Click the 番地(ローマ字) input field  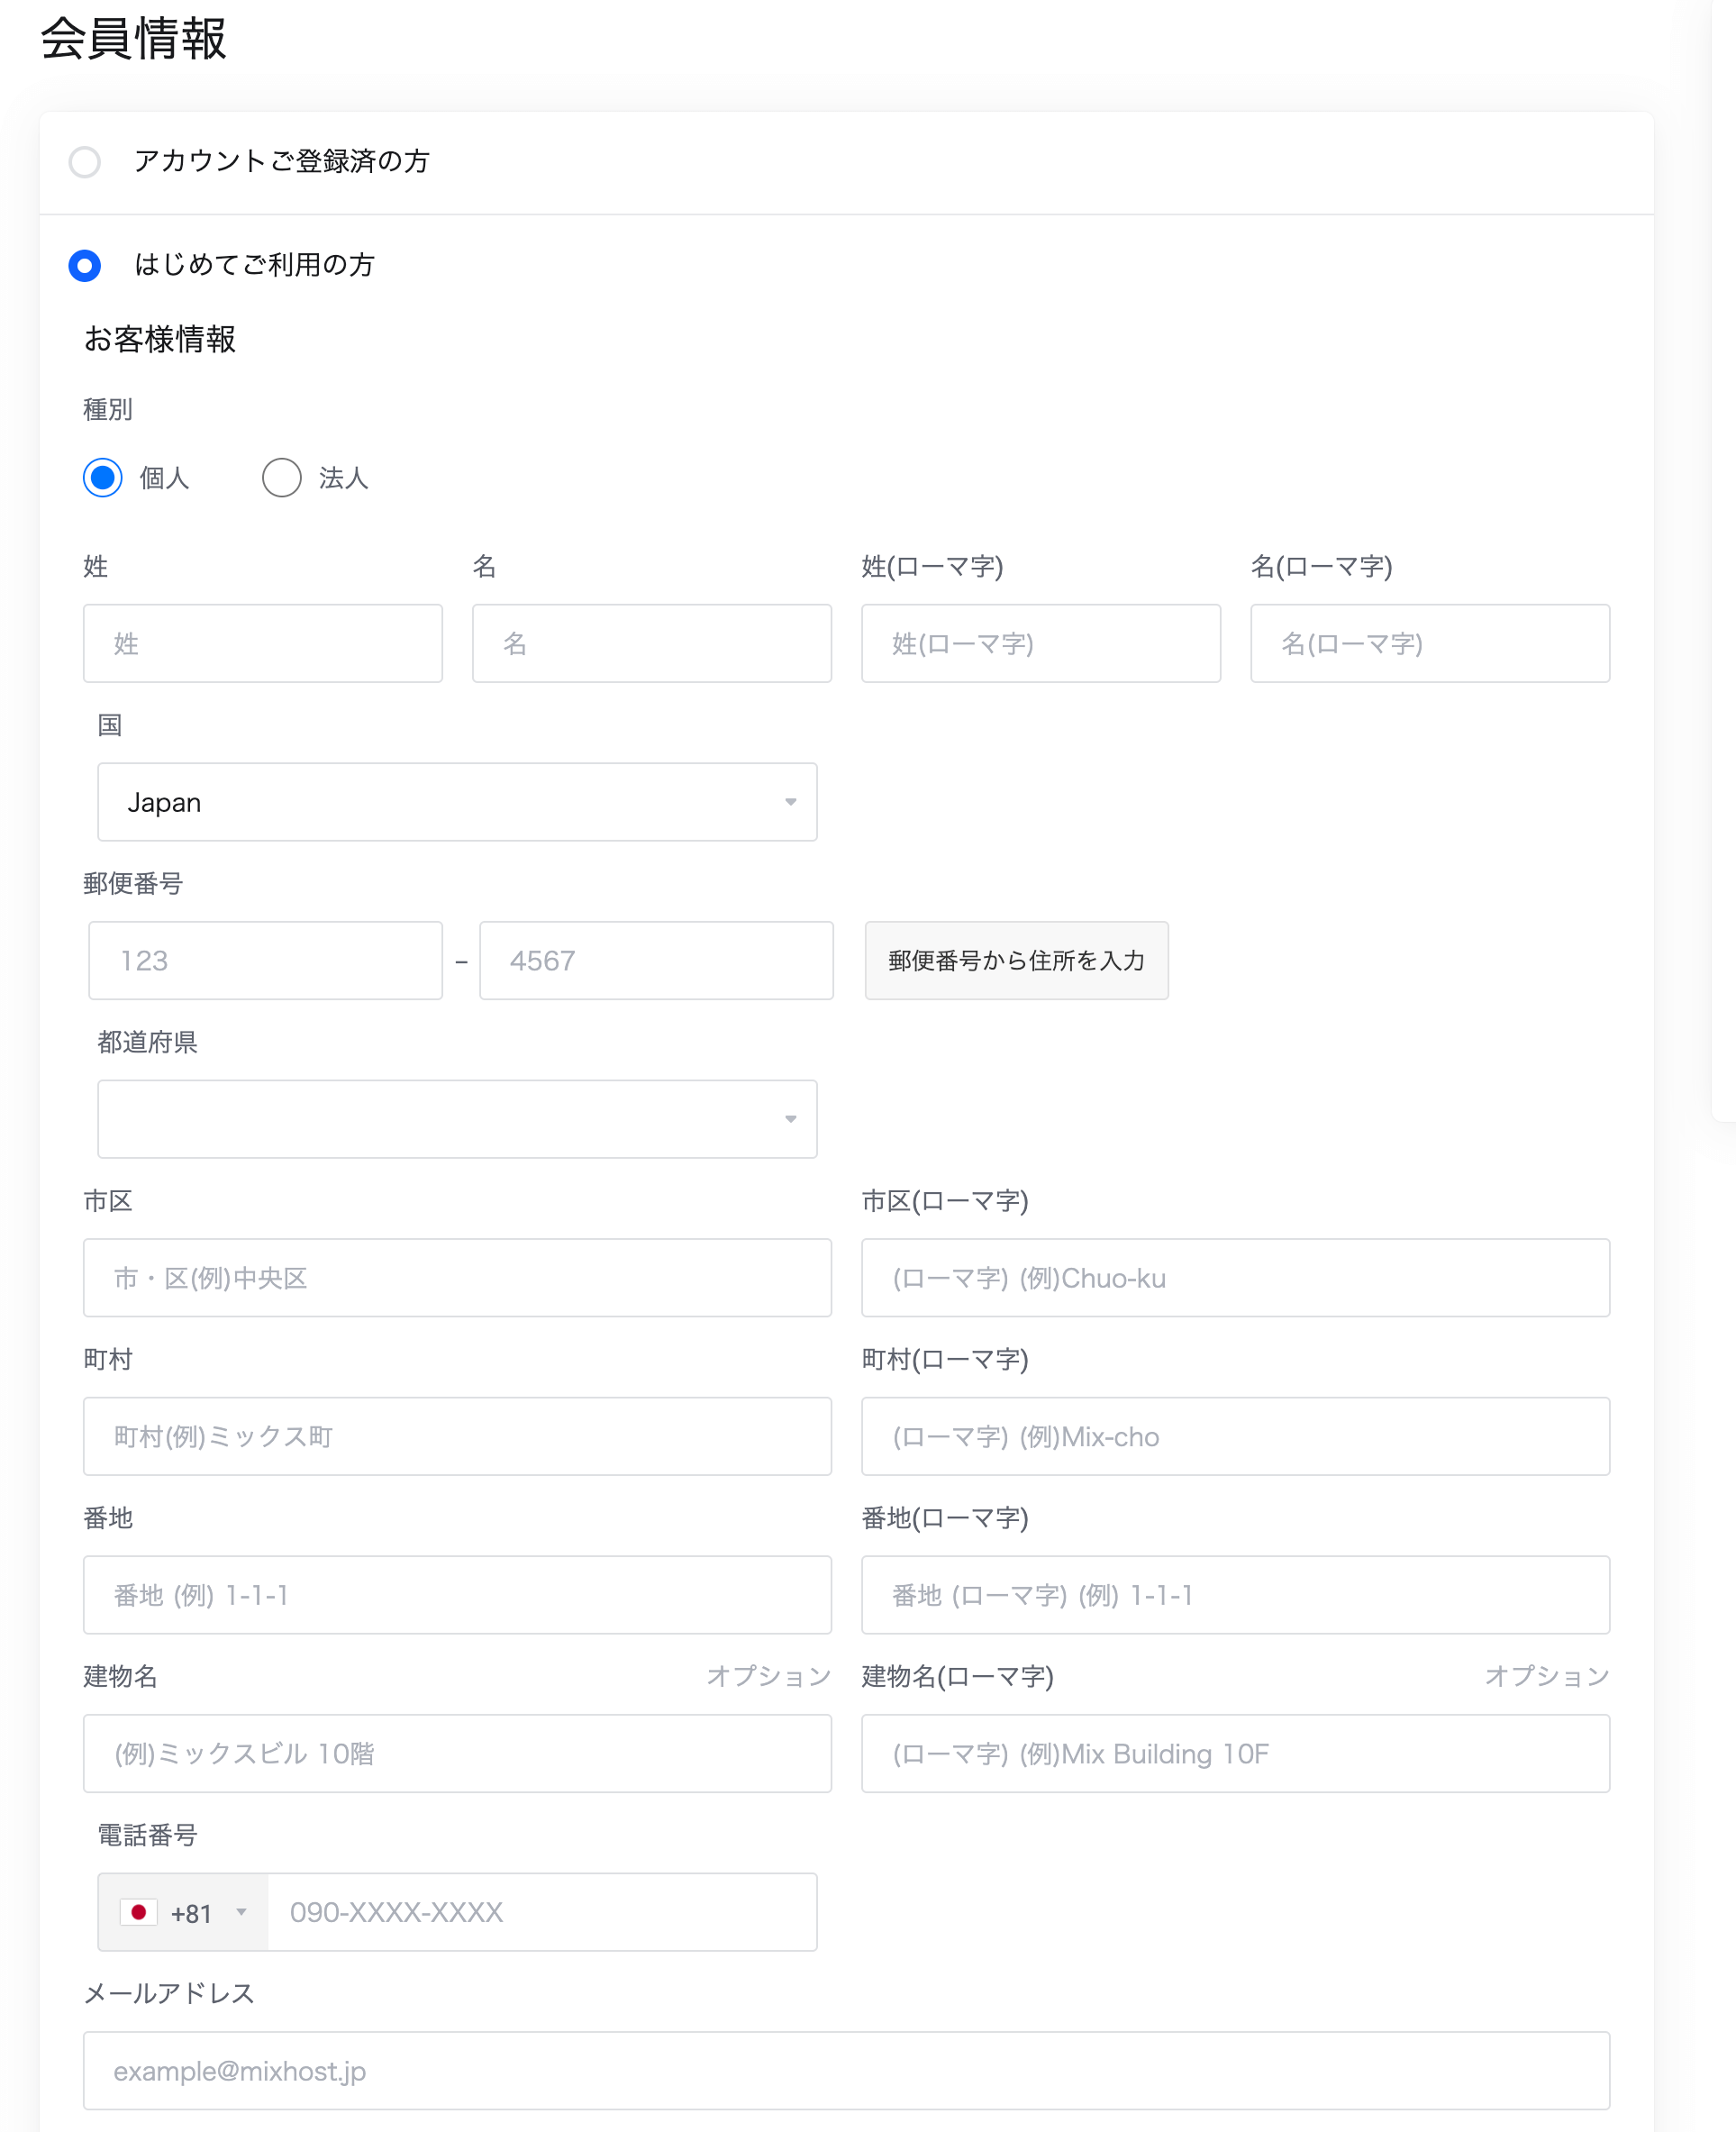[x=1236, y=1595]
